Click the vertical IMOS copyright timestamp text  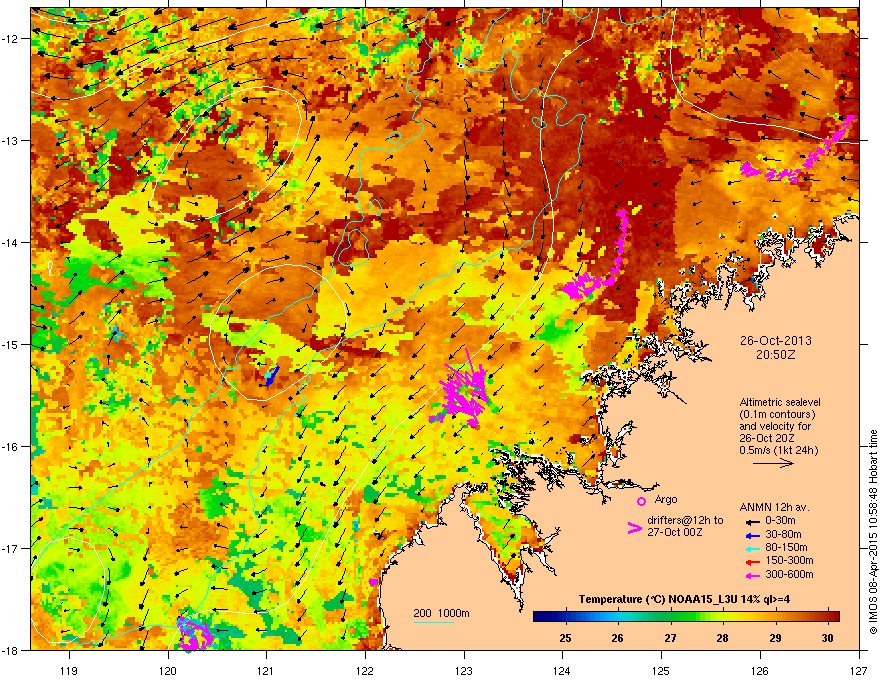[x=873, y=532]
